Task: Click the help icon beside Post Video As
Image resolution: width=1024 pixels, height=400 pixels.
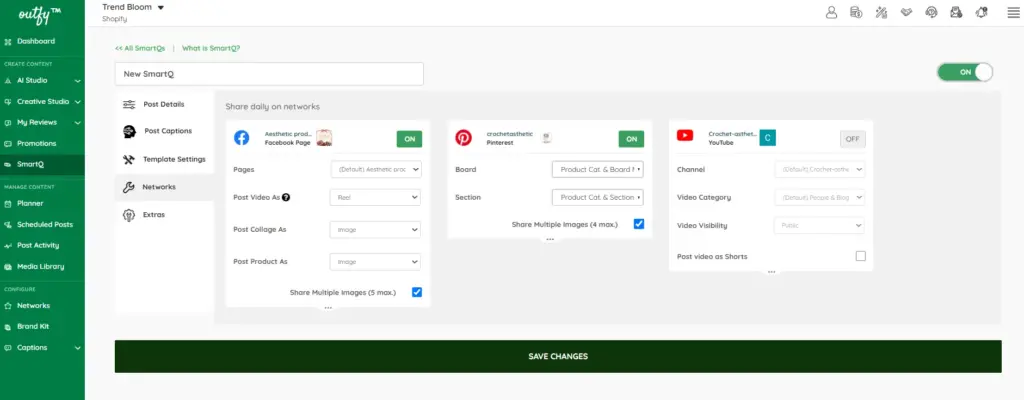Action: point(286,197)
